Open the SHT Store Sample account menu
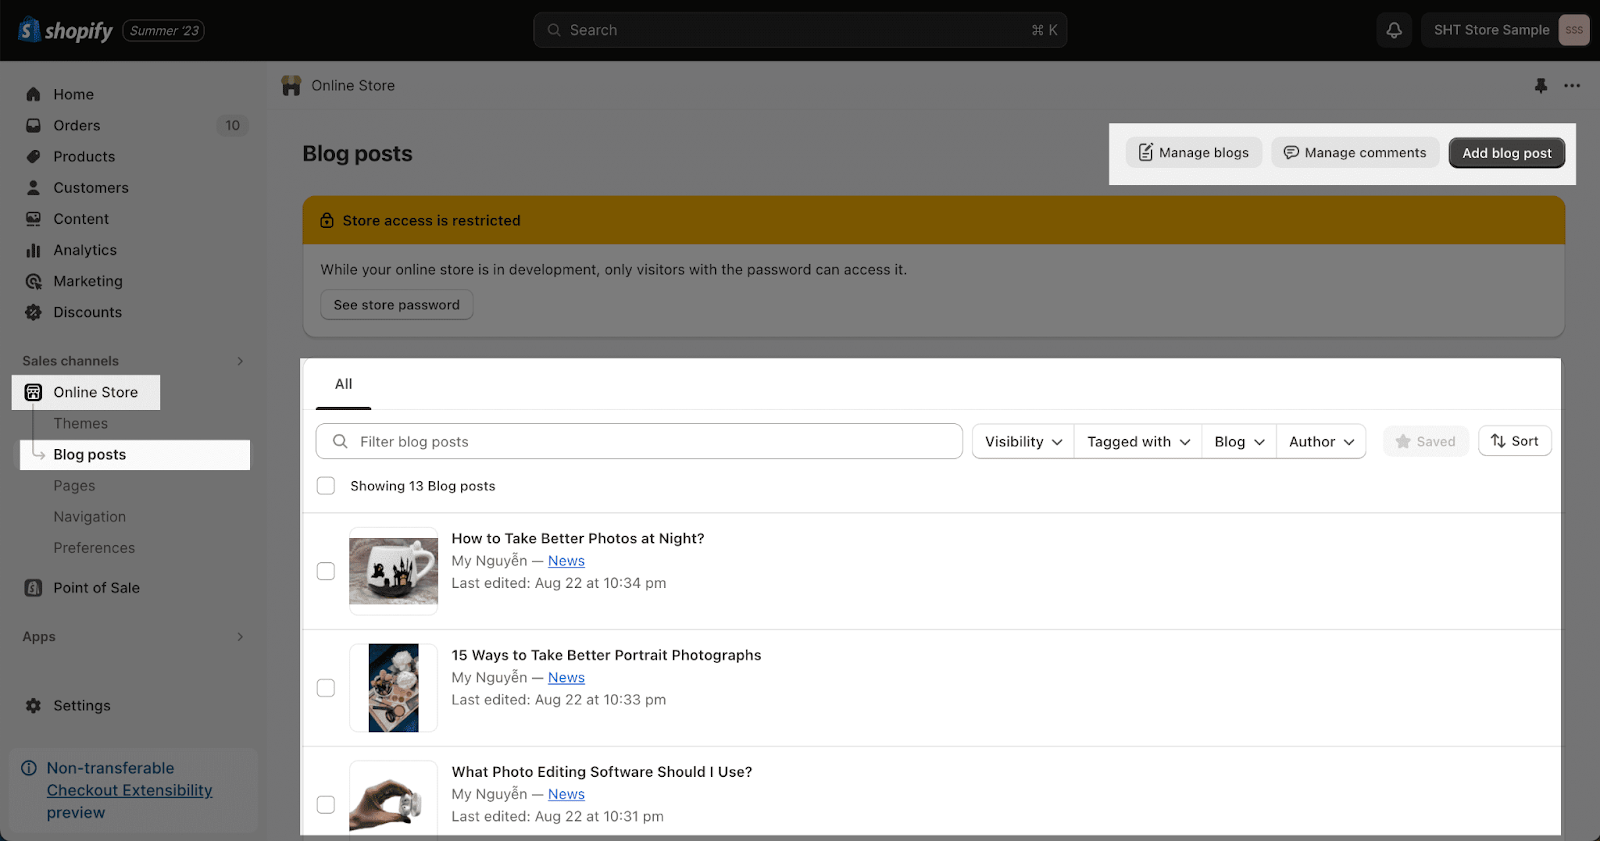Image resolution: width=1600 pixels, height=841 pixels. coord(1505,30)
